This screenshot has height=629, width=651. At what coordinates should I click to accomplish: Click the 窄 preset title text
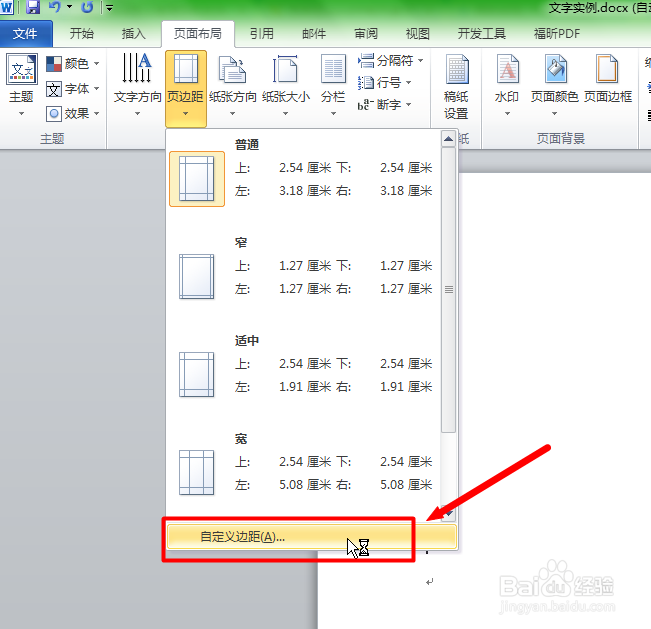pyautogui.click(x=241, y=242)
